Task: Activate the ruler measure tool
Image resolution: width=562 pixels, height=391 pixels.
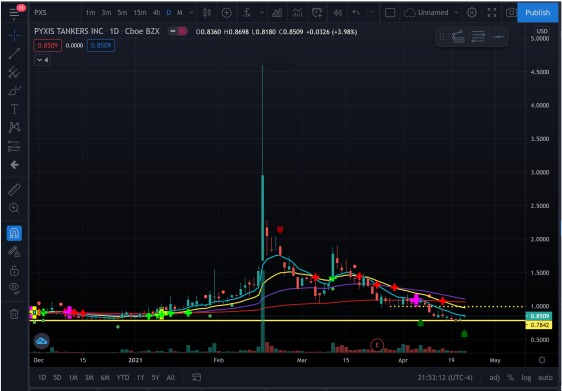Action: pos(14,190)
